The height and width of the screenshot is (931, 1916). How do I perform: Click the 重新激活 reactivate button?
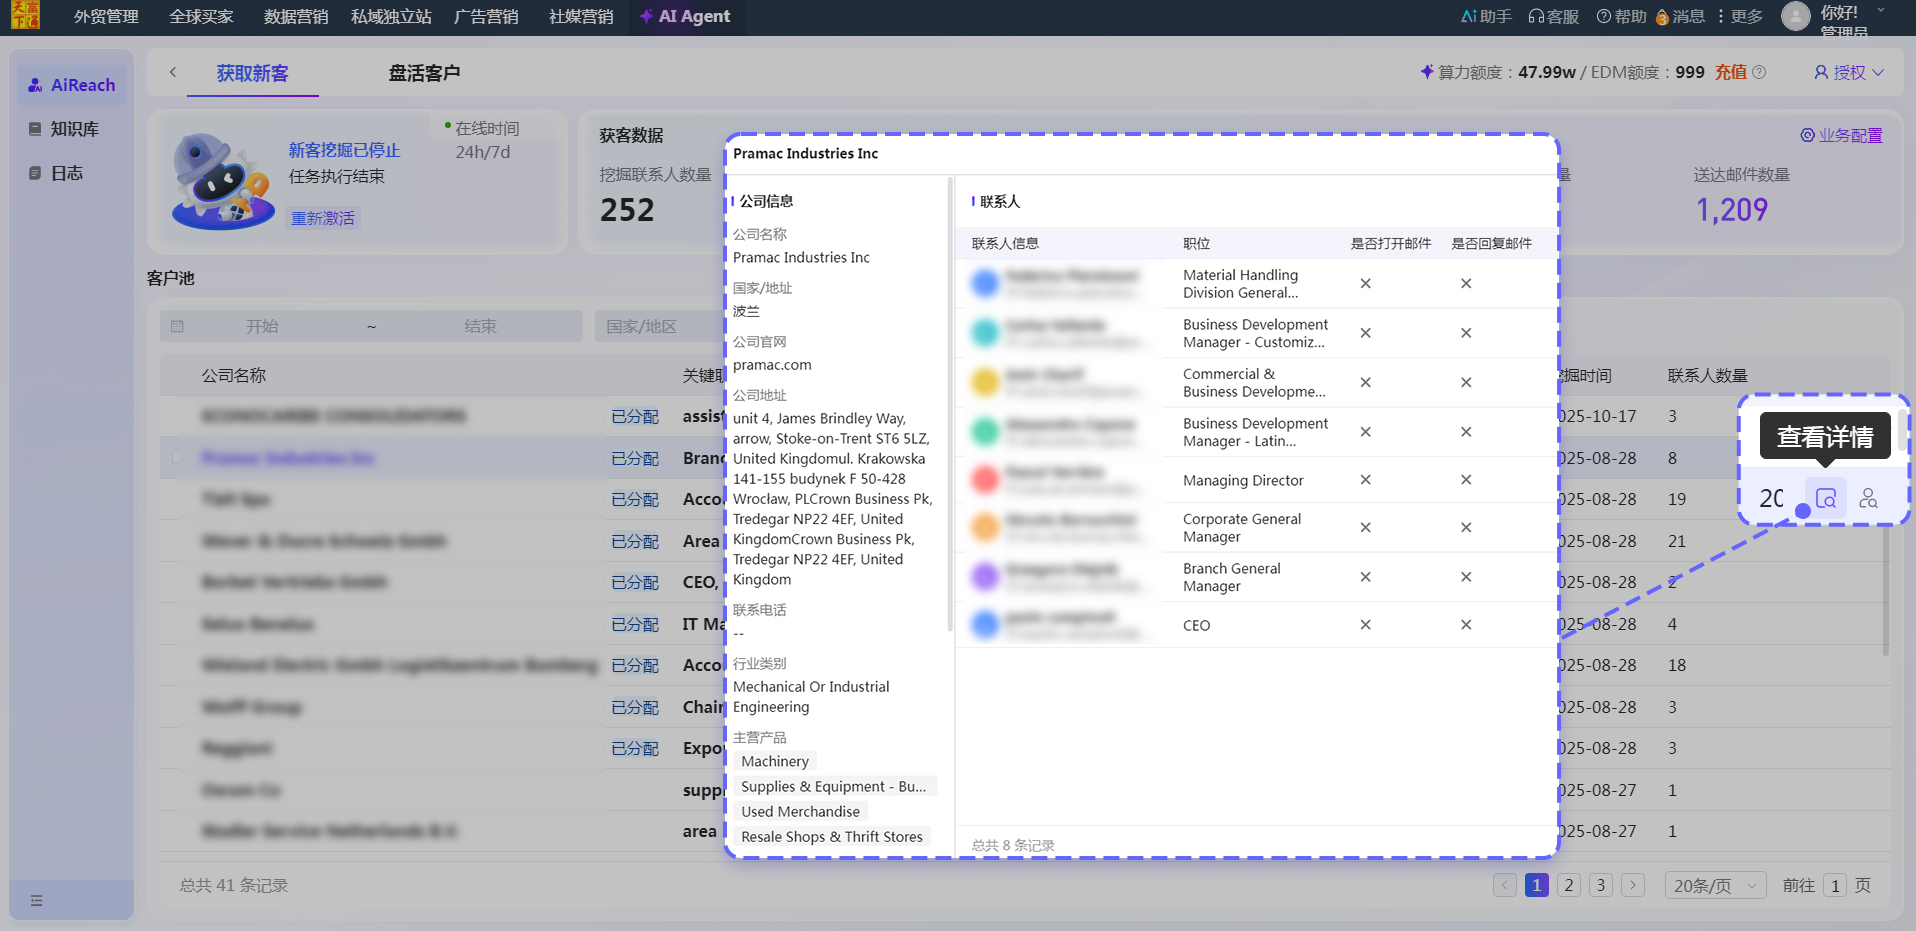(323, 218)
